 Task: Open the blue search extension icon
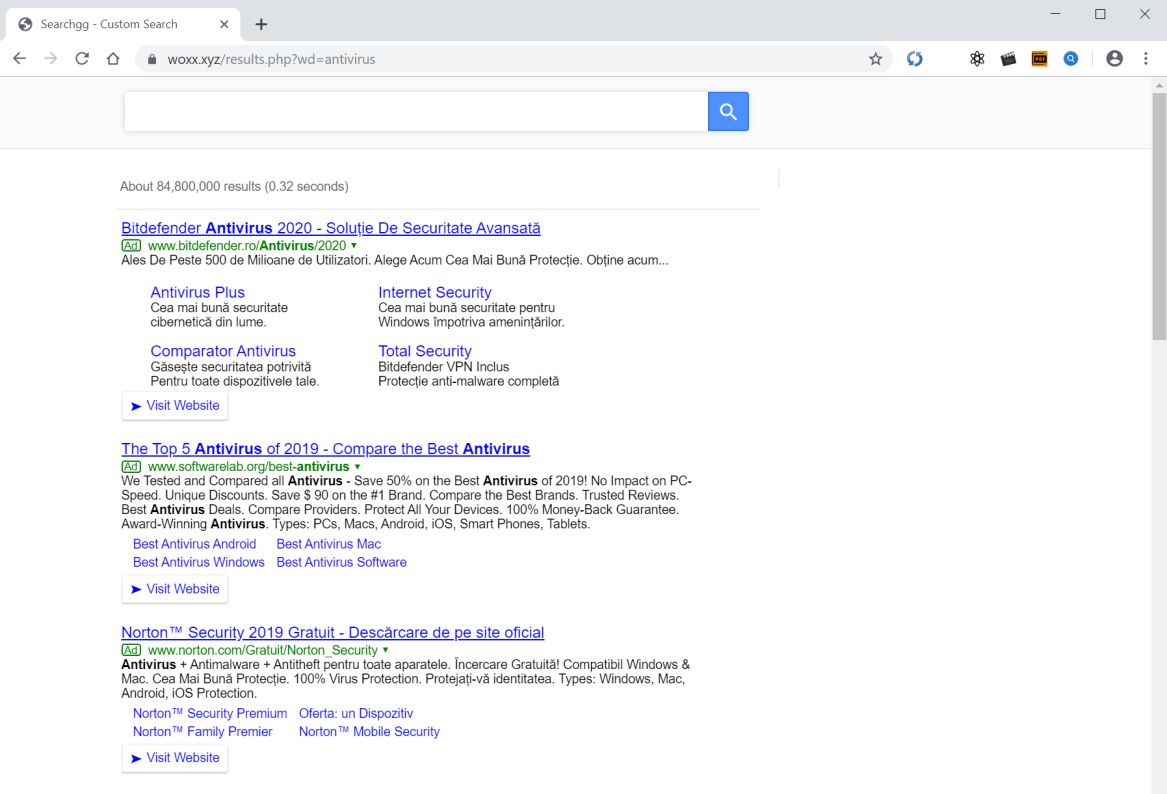(1071, 59)
